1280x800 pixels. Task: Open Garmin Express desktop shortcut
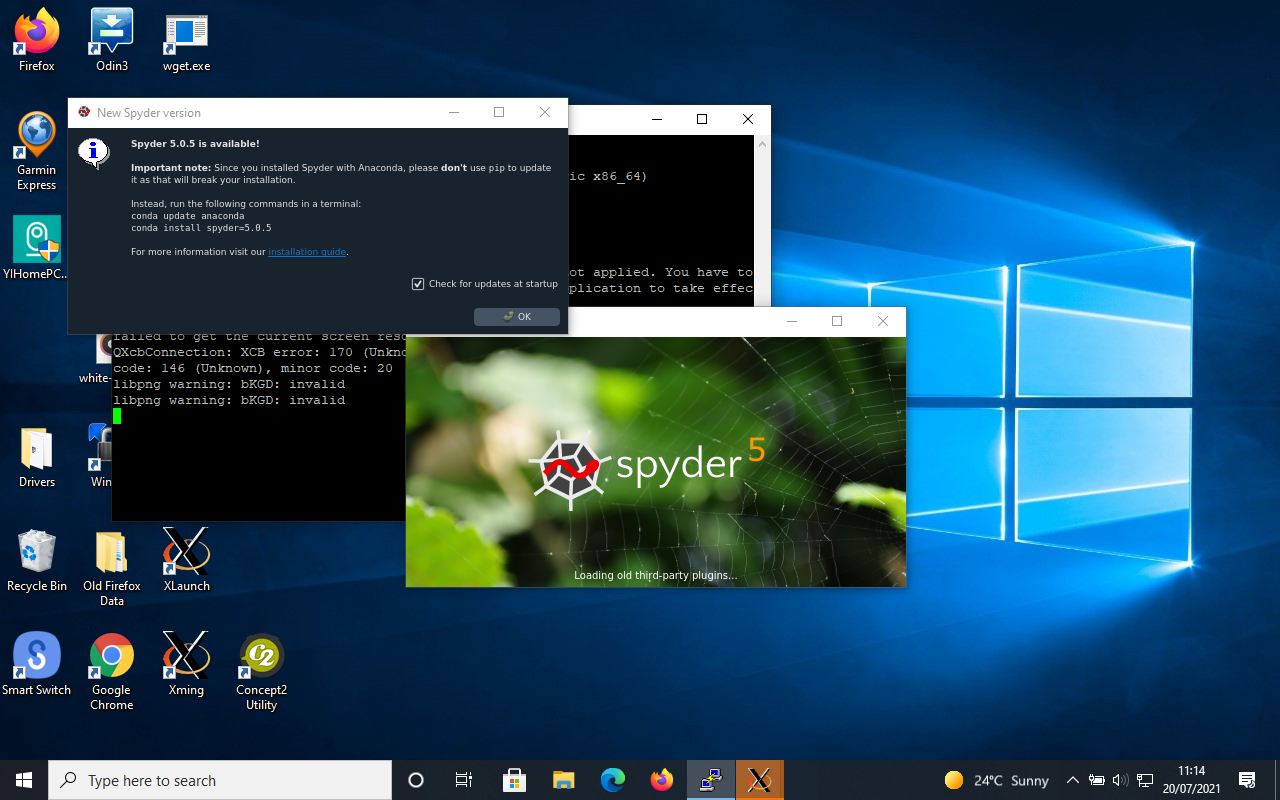pyautogui.click(x=37, y=151)
